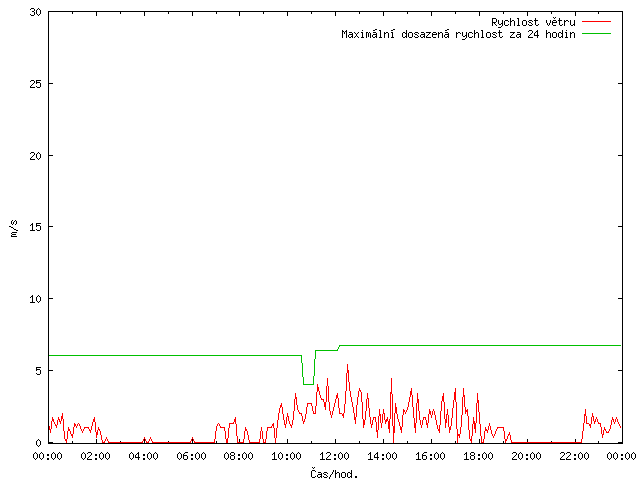Screen dimensions: 640x480
Task: Click the x-axis label 20:00
Action: pyautogui.click(x=526, y=456)
